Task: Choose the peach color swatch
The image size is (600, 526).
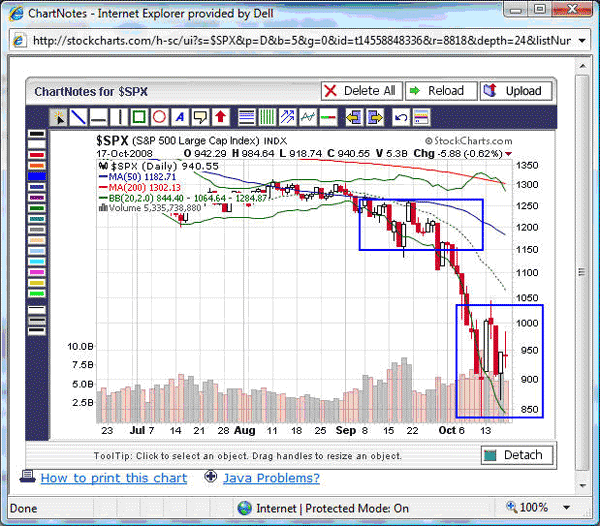Action: (37, 240)
